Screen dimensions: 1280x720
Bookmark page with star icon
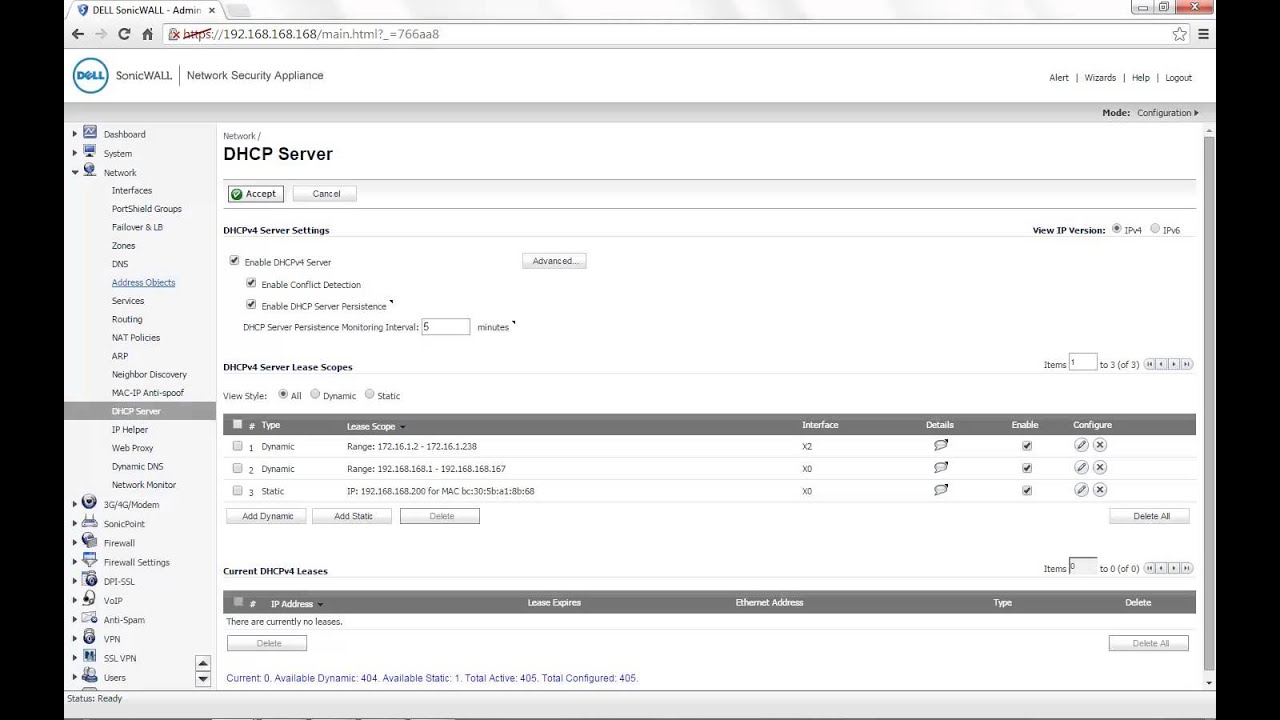1179,34
